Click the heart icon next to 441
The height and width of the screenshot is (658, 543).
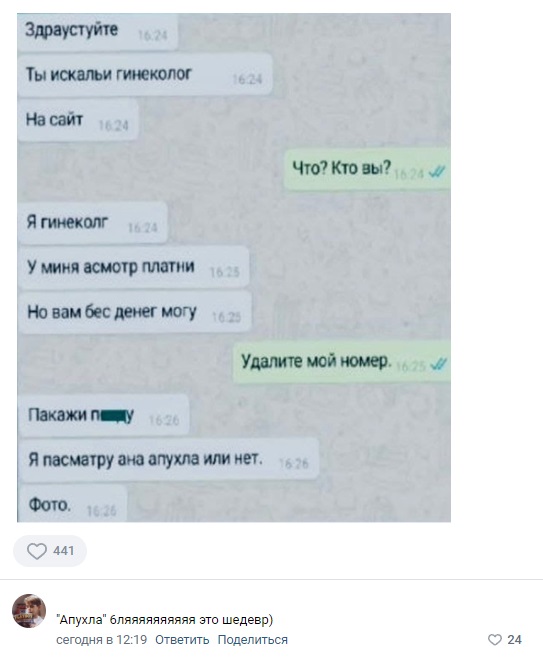point(37,551)
